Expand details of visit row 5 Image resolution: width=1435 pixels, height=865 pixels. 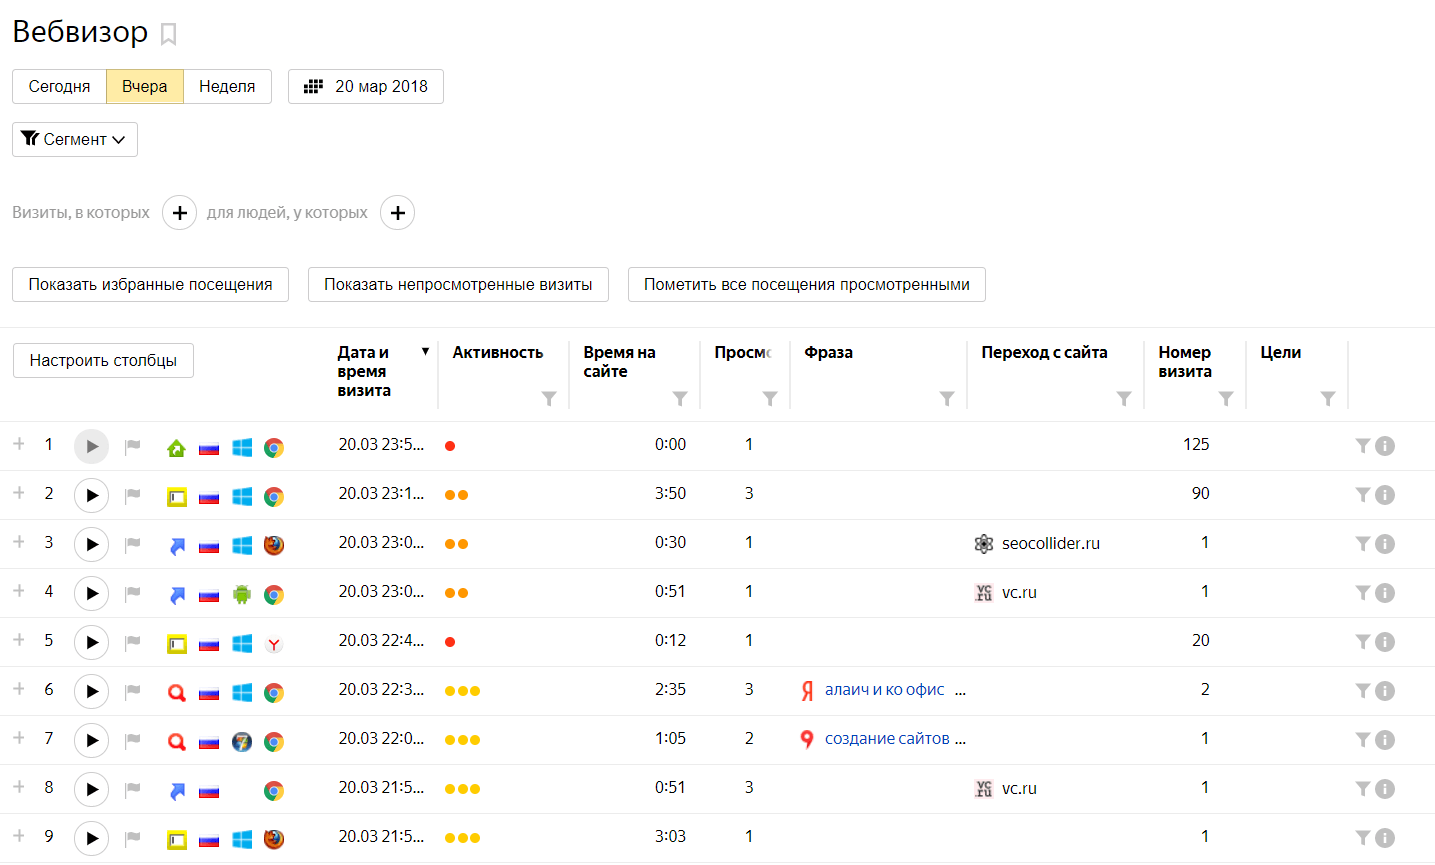[x=19, y=639]
